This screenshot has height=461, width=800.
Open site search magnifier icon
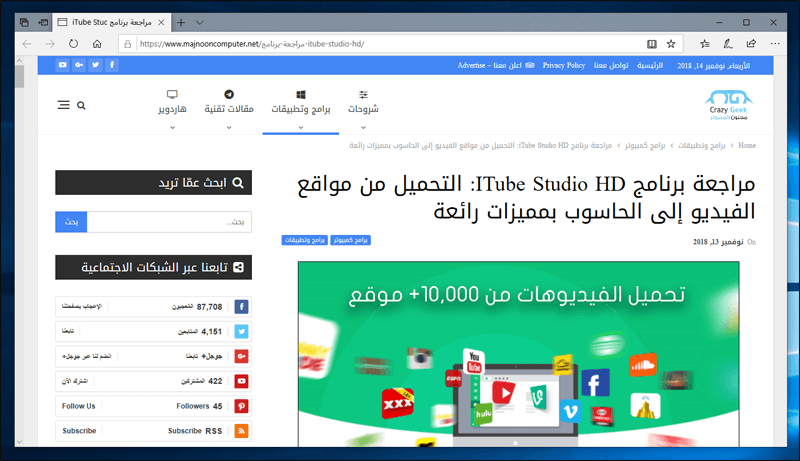click(81, 106)
